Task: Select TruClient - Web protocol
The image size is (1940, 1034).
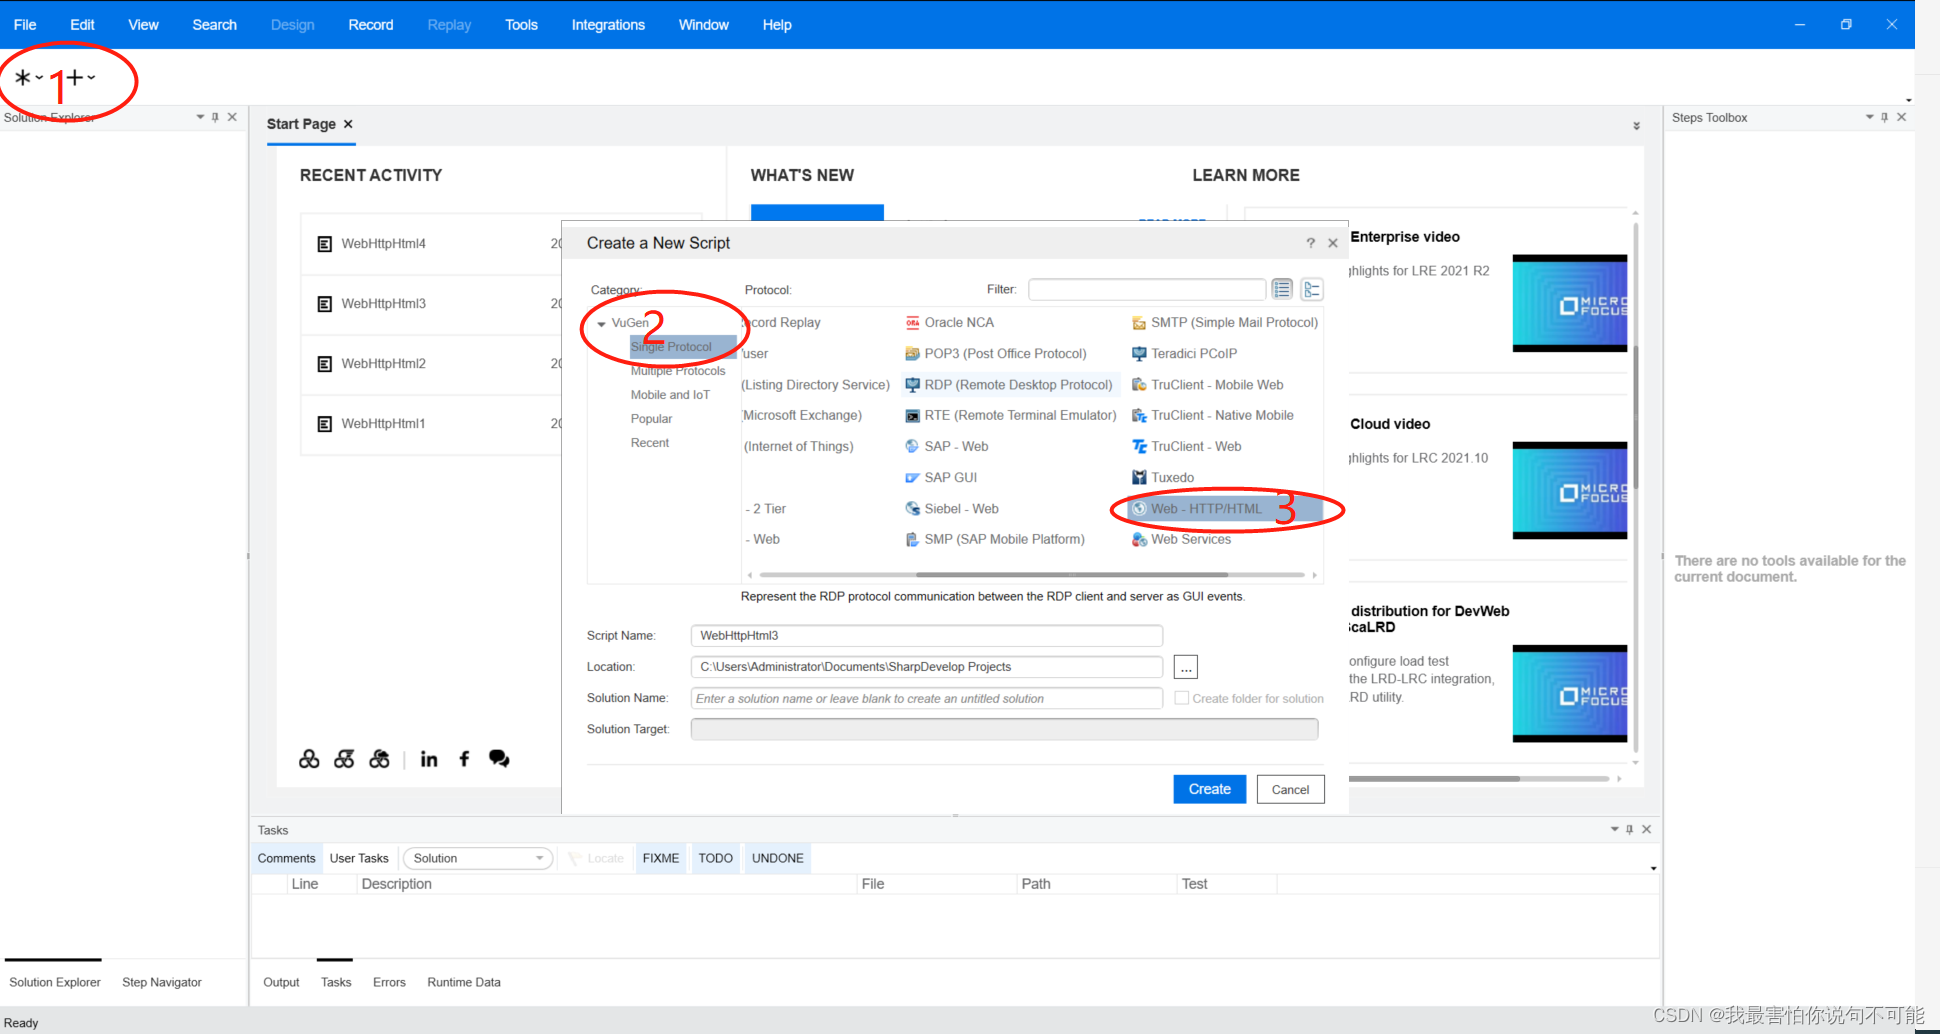Action: (1186, 446)
